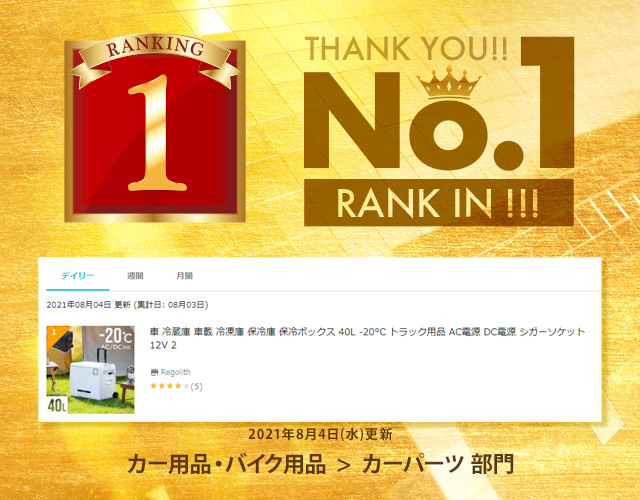Select the デイリー ranking tab
640x500 pixels.
[x=78, y=276]
